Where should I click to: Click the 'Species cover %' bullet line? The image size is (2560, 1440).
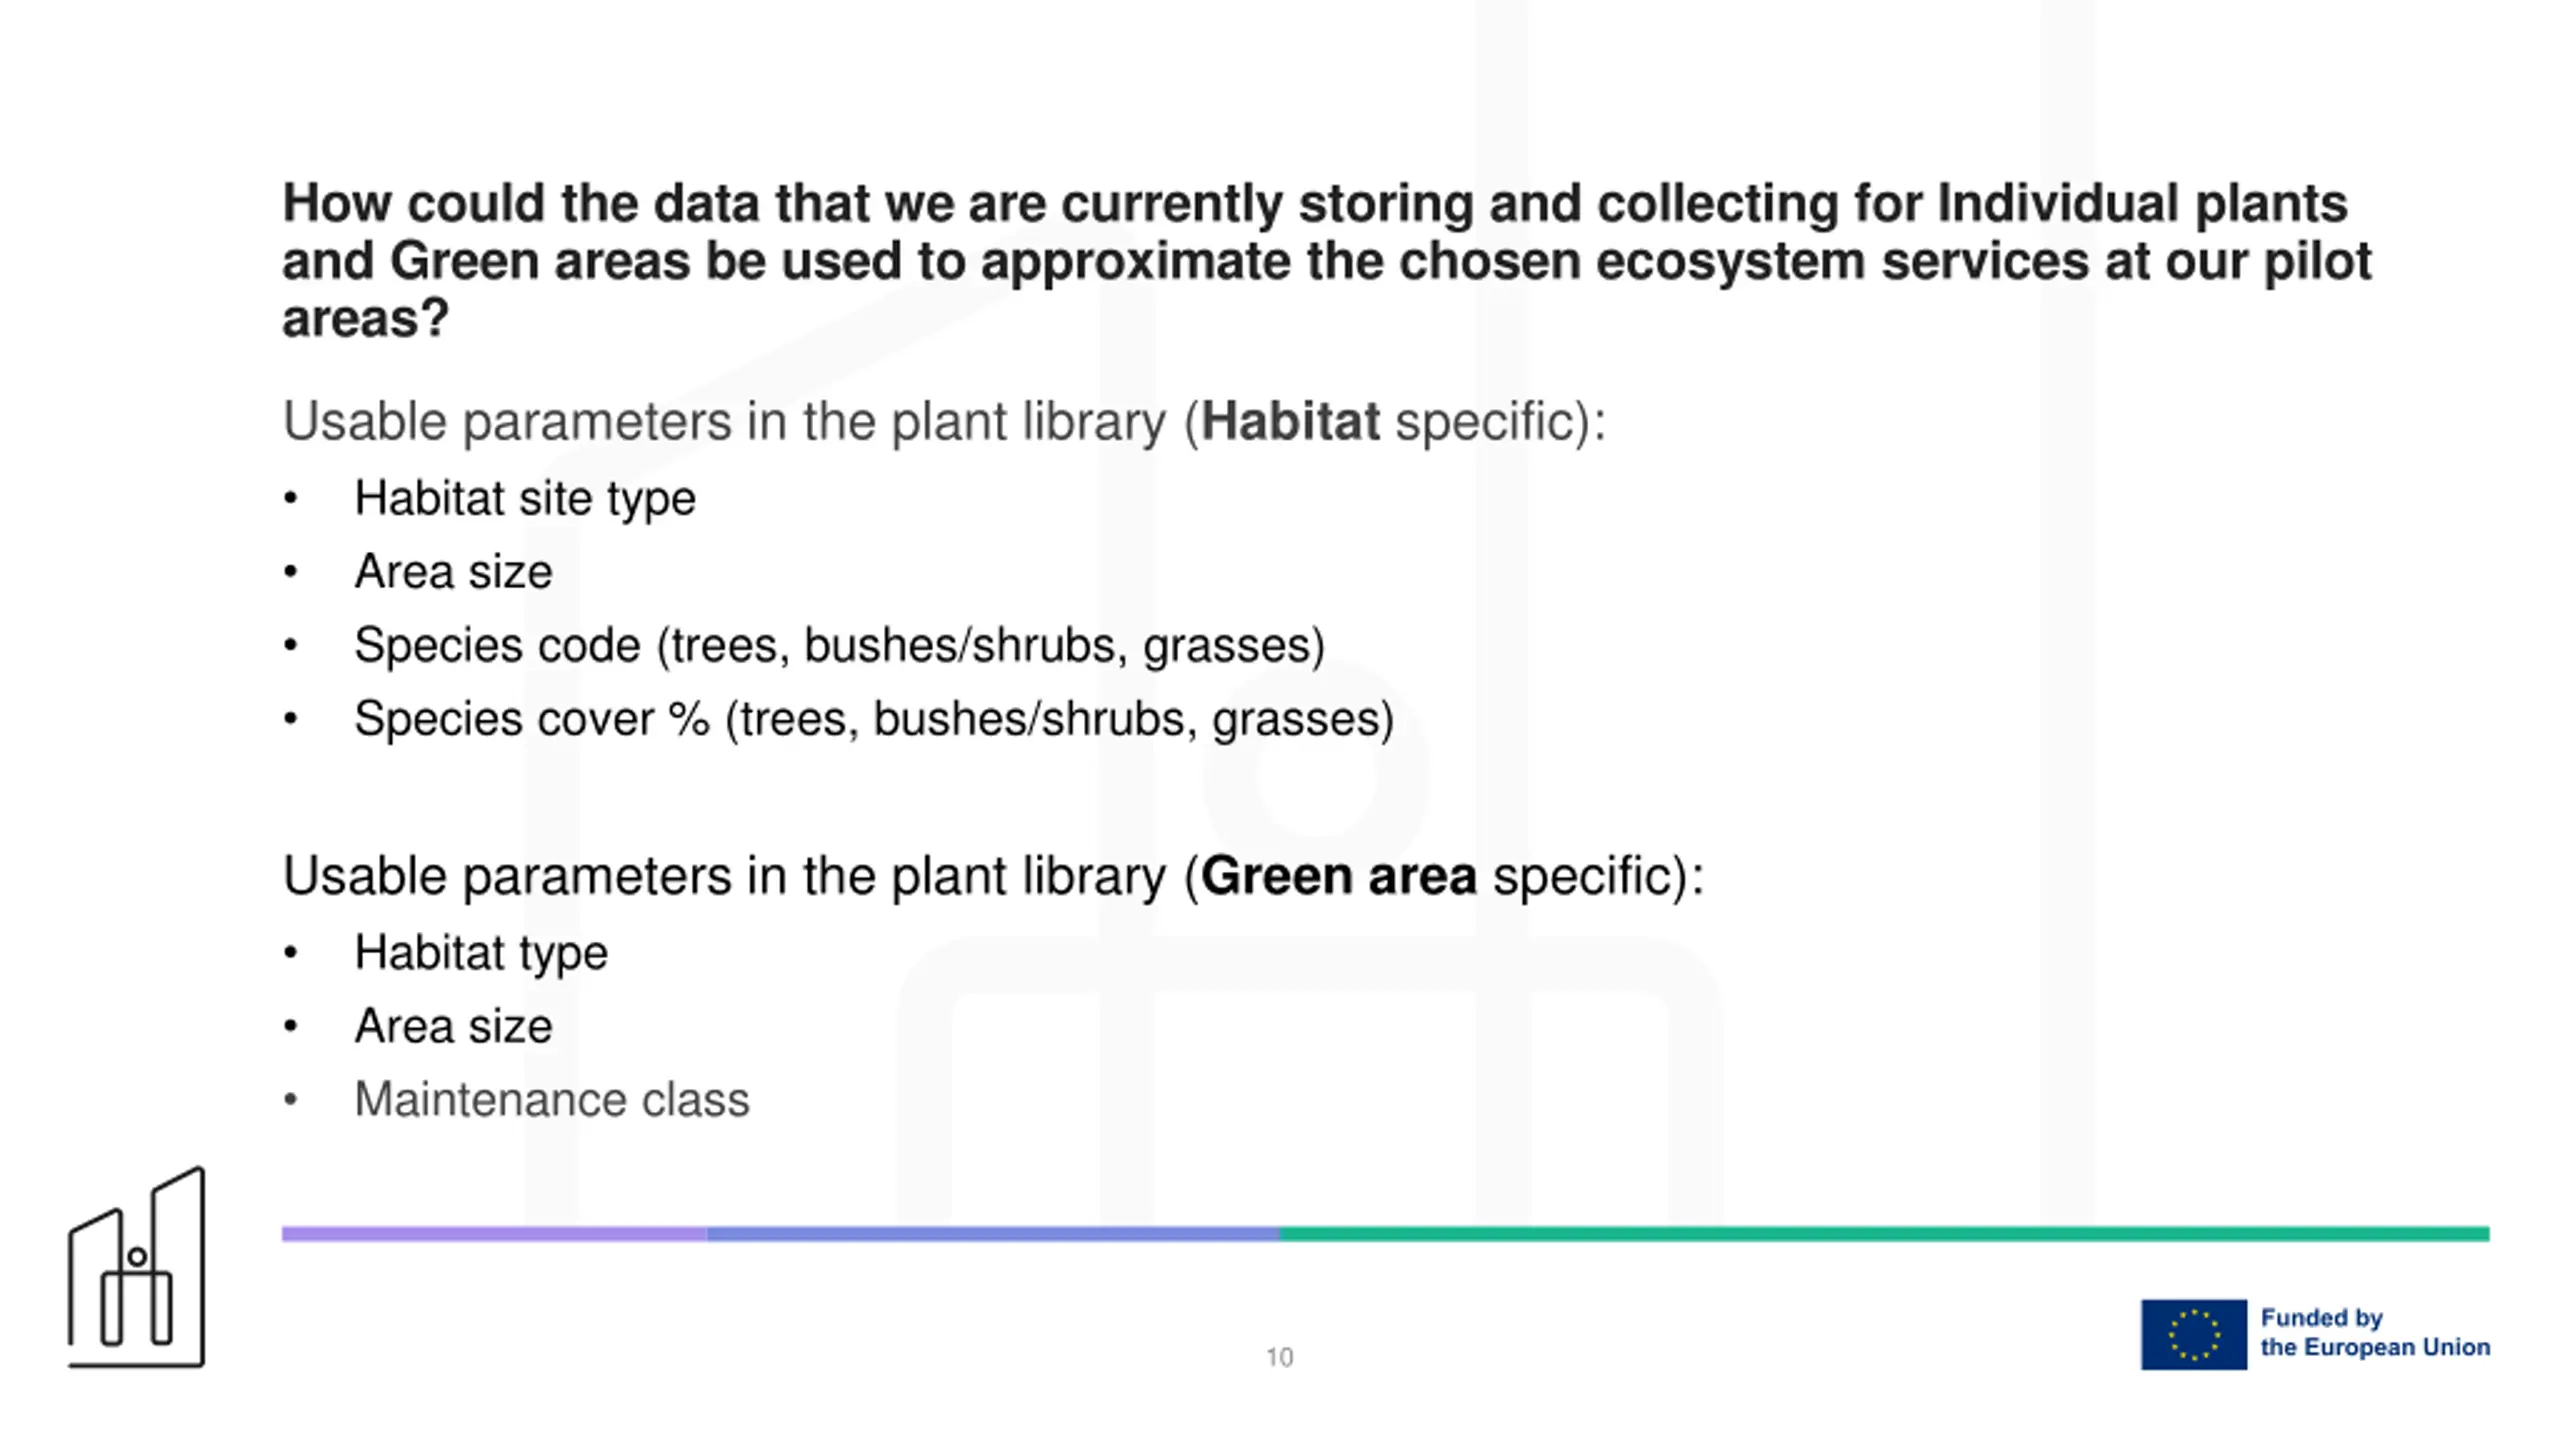tap(874, 719)
